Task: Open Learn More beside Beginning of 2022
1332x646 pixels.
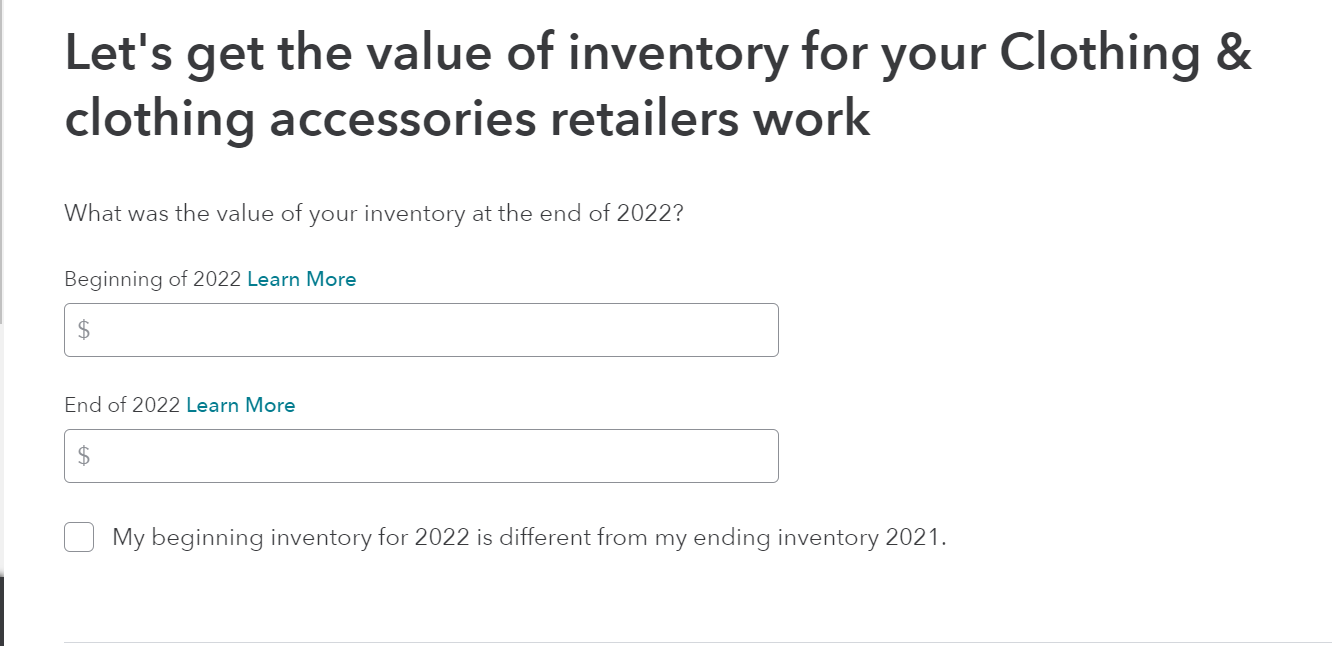Action: point(301,279)
